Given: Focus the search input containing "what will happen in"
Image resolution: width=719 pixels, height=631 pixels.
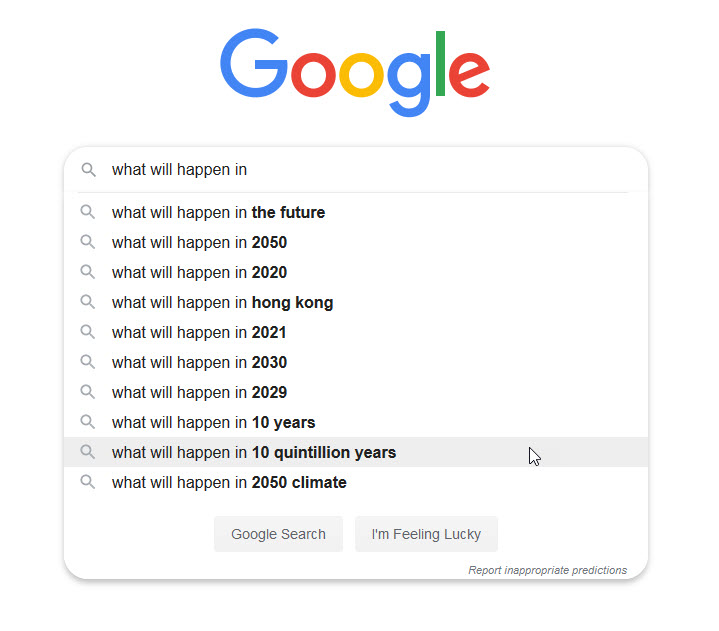Looking at the screenshot, I should 370,170.
